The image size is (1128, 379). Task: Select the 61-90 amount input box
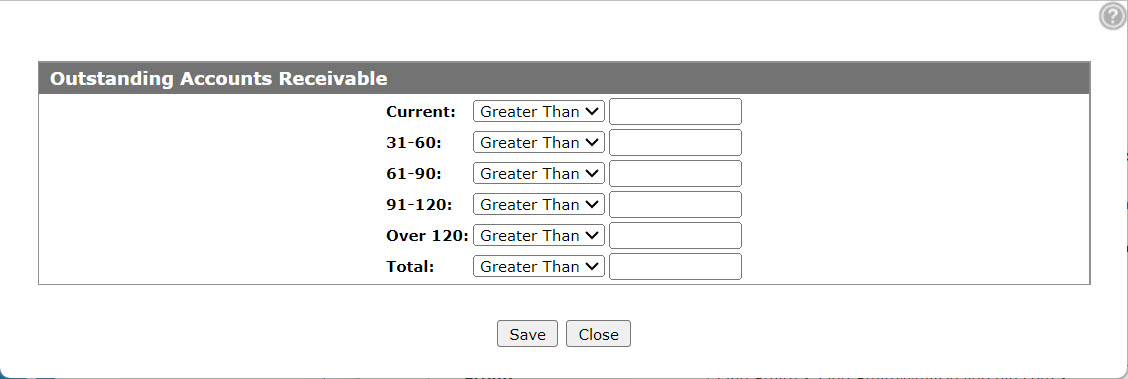pyautogui.click(x=675, y=173)
